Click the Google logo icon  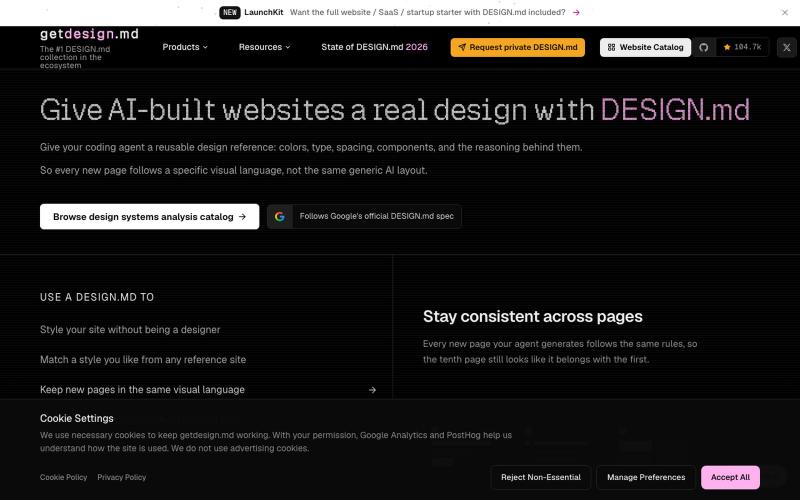[280, 216]
